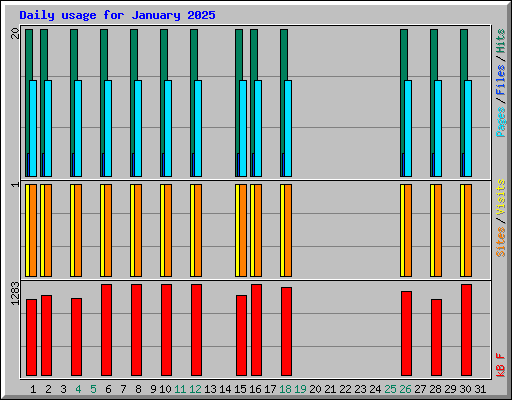Click the red KB bar for day 8
The image size is (512, 400).
coord(136,330)
